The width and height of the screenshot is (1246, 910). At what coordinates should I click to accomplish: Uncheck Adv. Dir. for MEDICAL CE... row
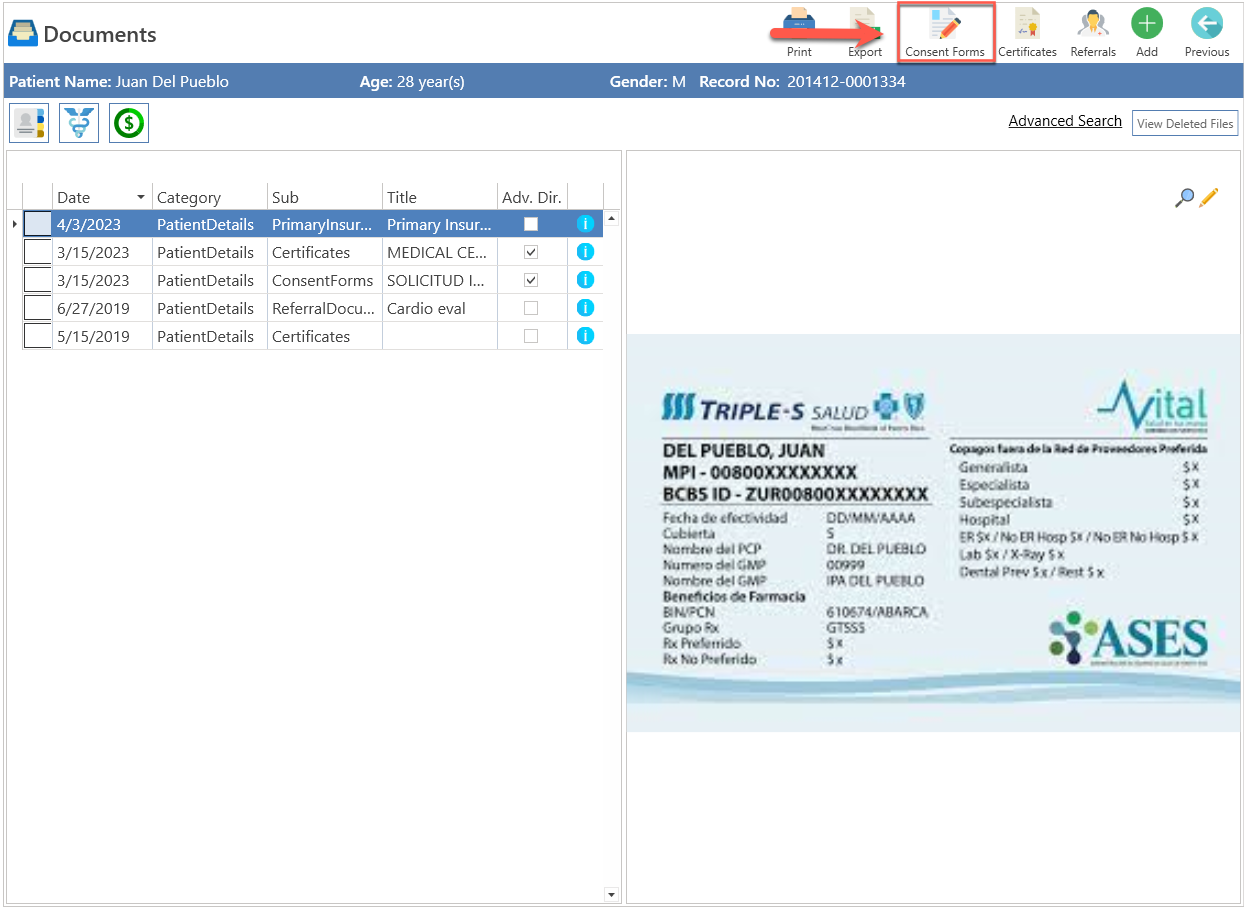click(531, 252)
